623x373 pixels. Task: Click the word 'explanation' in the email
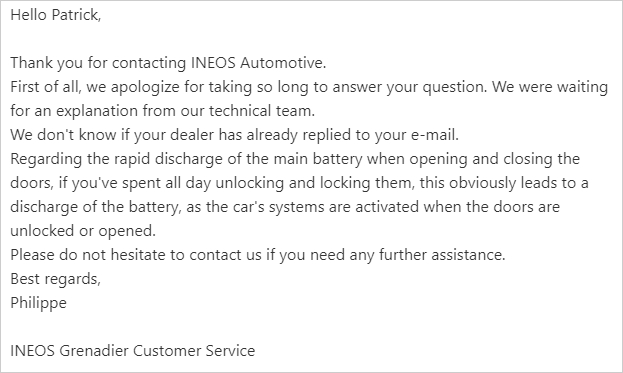(97, 111)
